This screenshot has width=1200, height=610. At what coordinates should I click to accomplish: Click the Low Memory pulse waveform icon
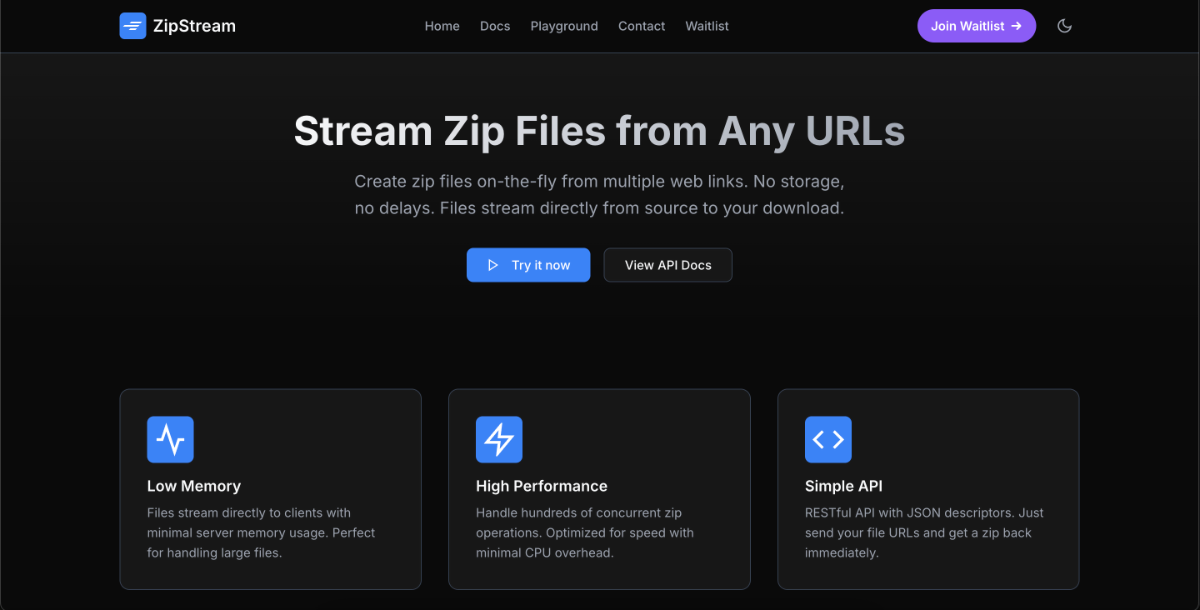[x=170, y=439]
